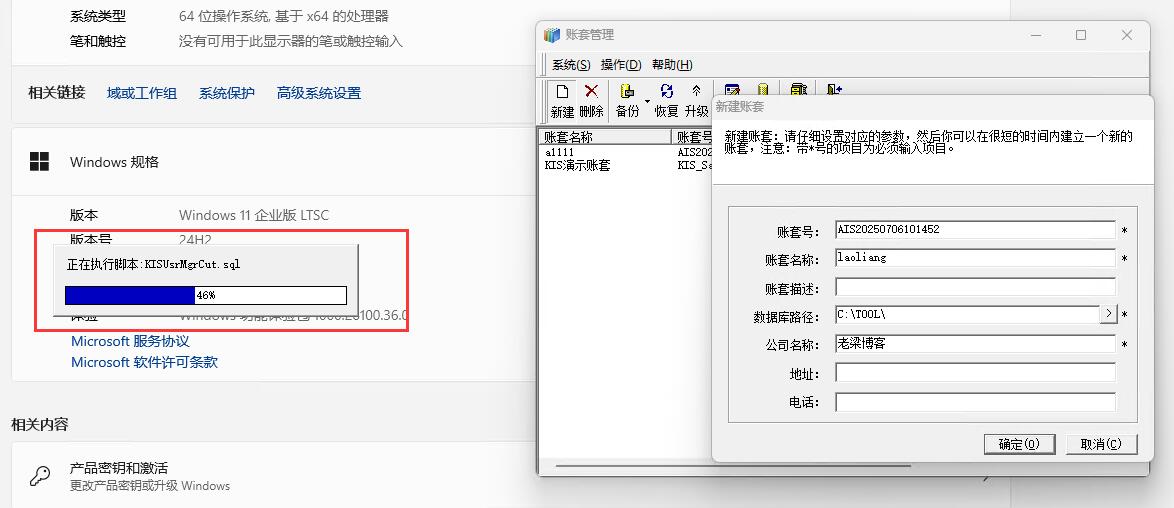The width and height of the screenshot is (1174, 508).
Task: Click the 账套号 column header
Action: (692, 137)
